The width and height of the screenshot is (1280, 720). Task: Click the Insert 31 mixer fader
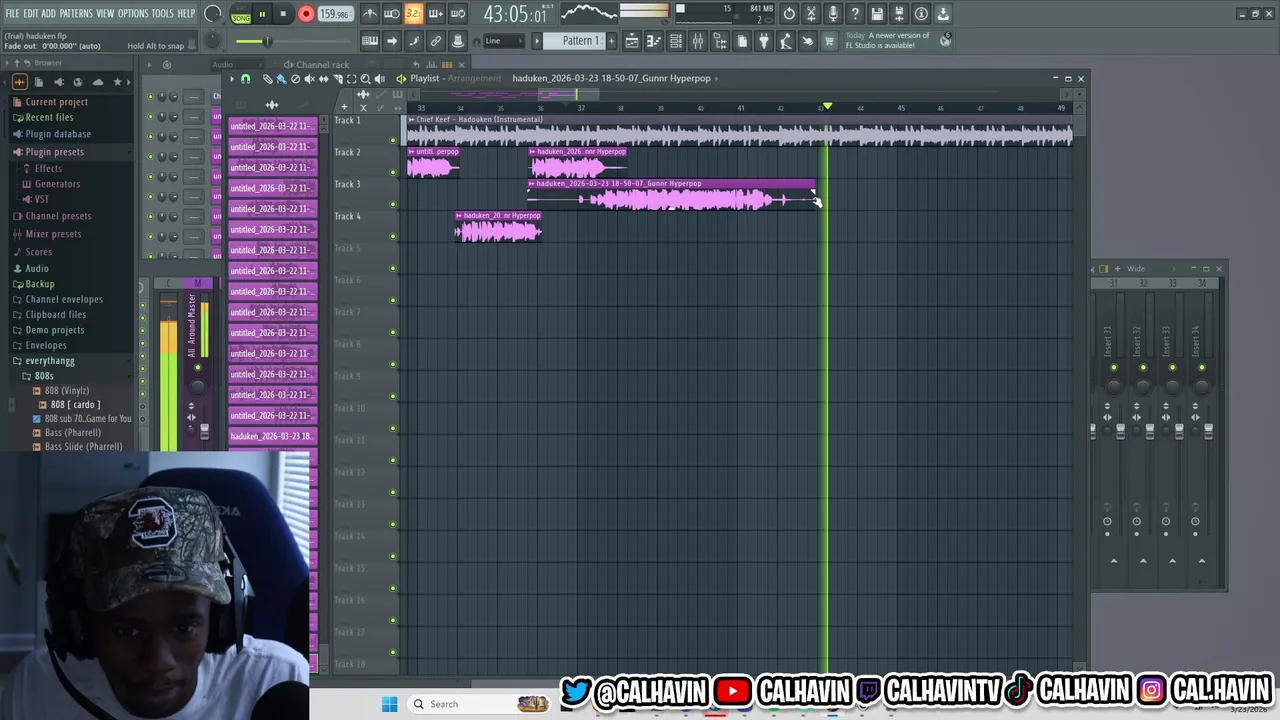pos(1120,431)
